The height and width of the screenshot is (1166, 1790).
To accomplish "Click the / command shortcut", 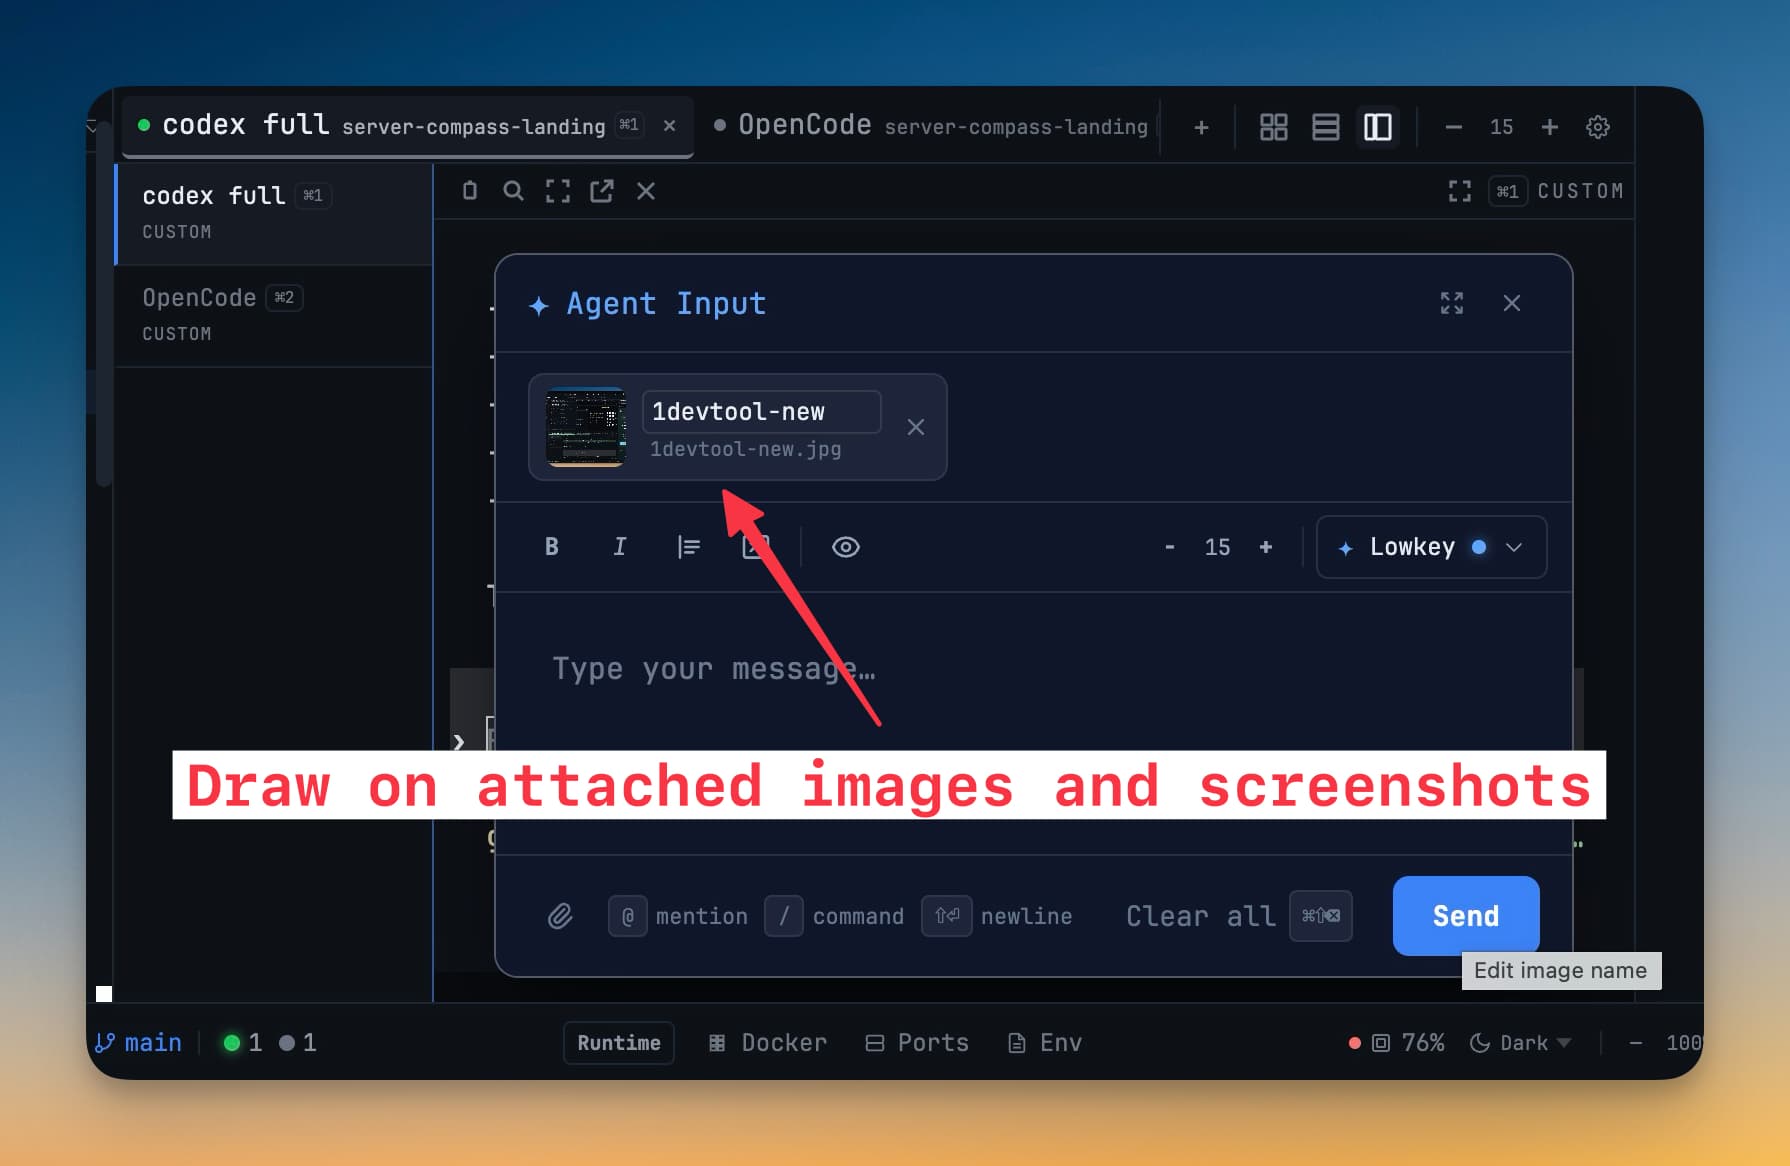I will coord(834,916).
